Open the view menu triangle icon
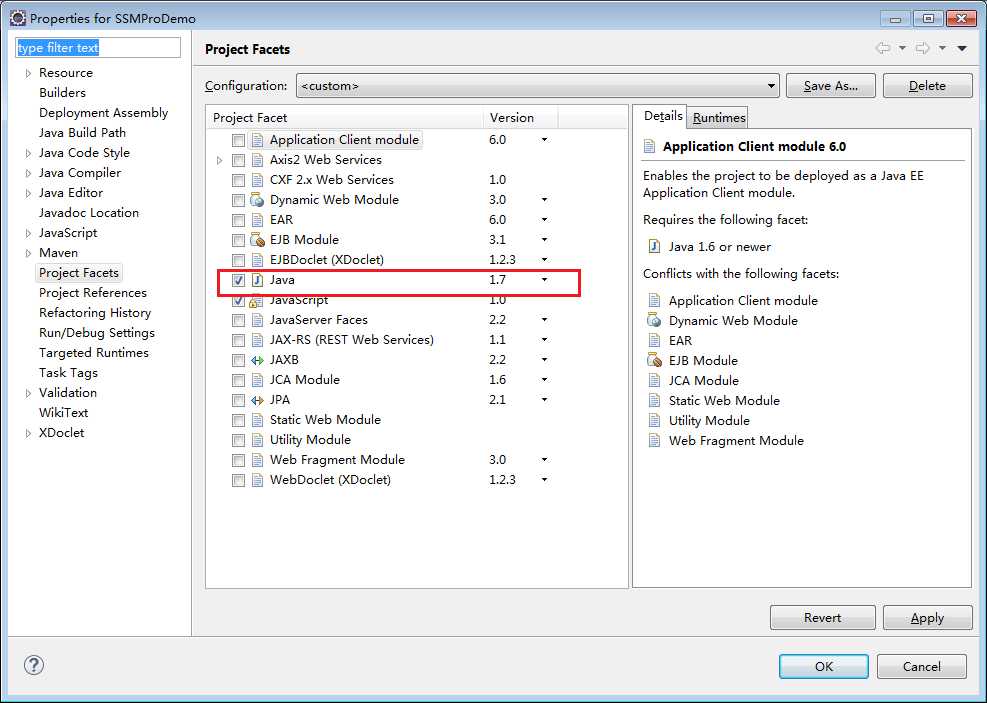987x703 pixels. (x=962, y=48)
